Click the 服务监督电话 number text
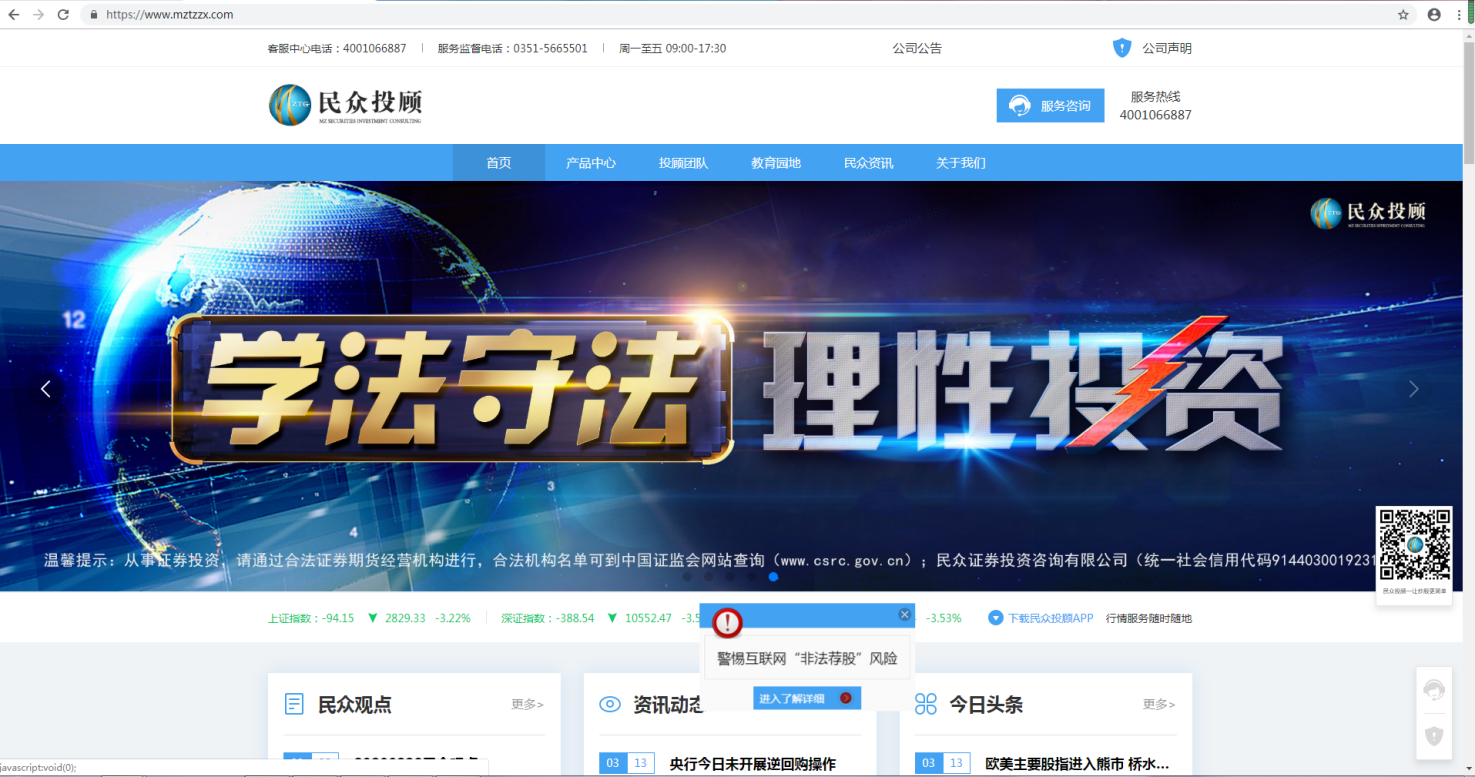 coord(512,48)
